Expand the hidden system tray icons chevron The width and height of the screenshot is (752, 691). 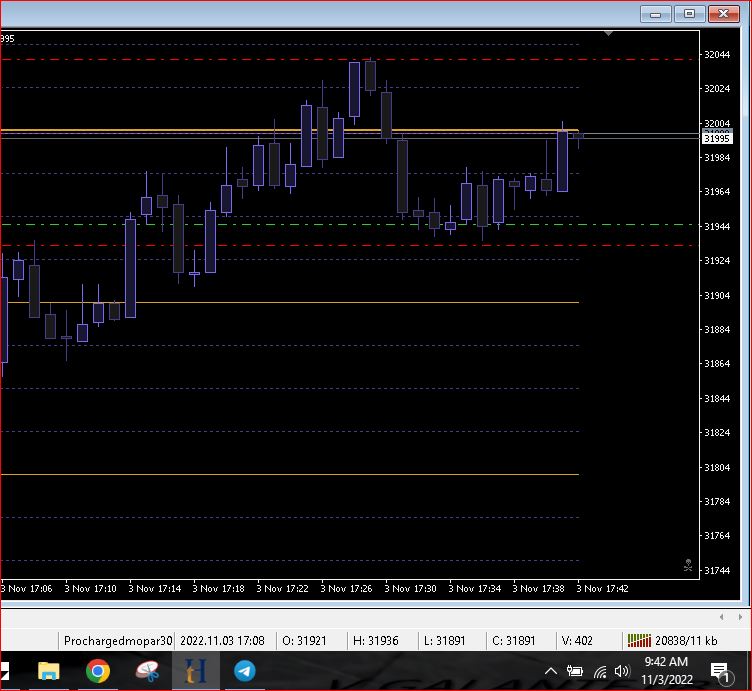[550, 671]
